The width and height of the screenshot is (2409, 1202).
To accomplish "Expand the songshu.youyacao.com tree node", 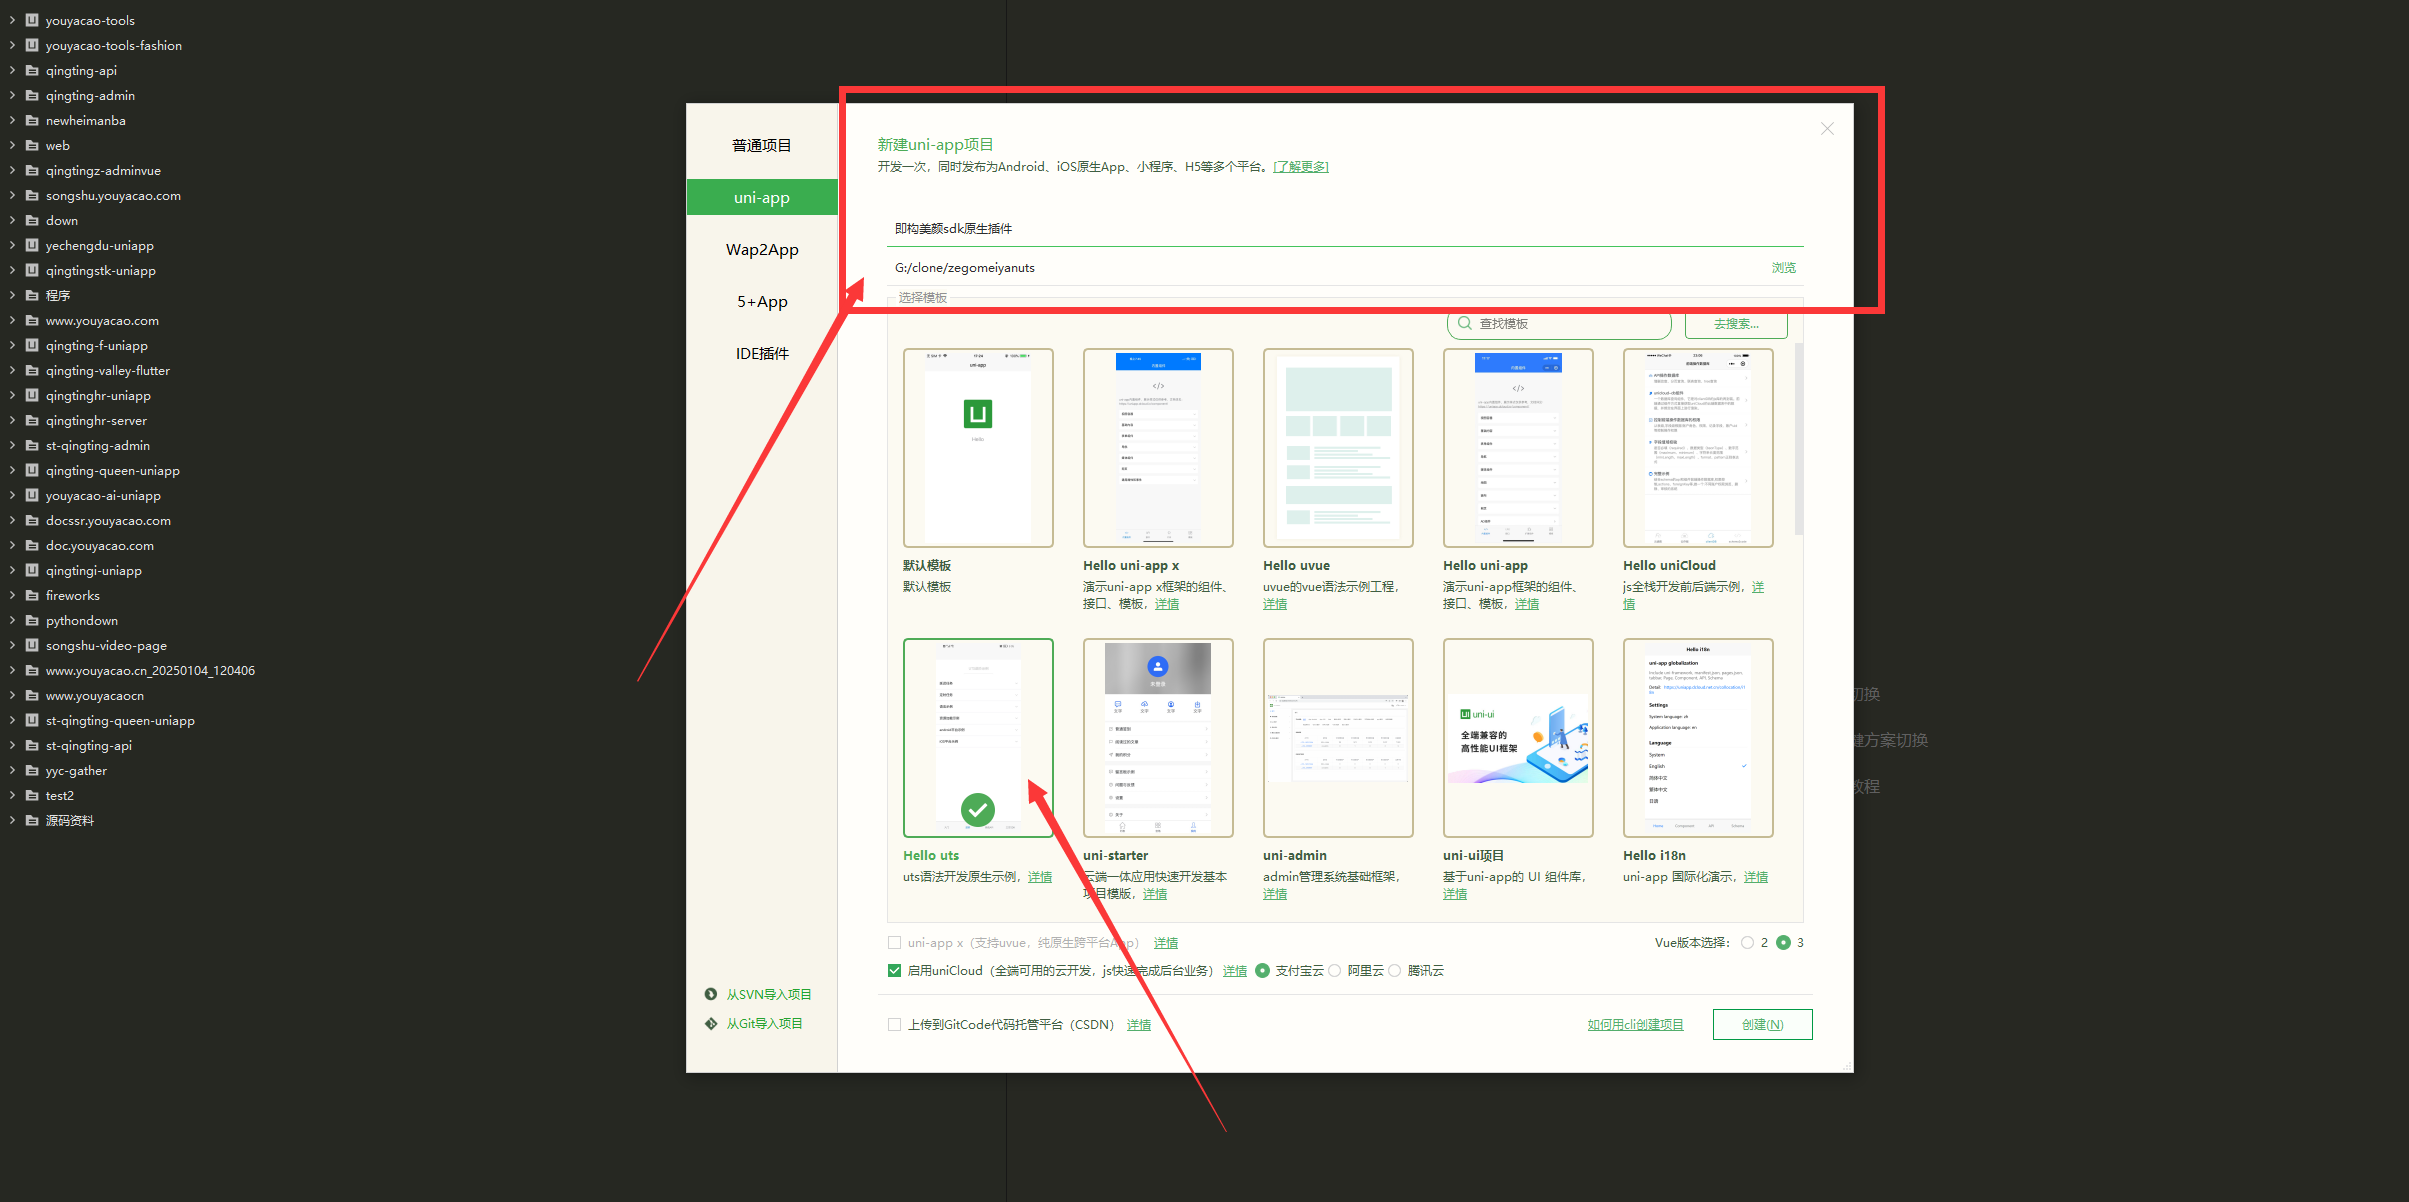I will (x=12, y=195).
